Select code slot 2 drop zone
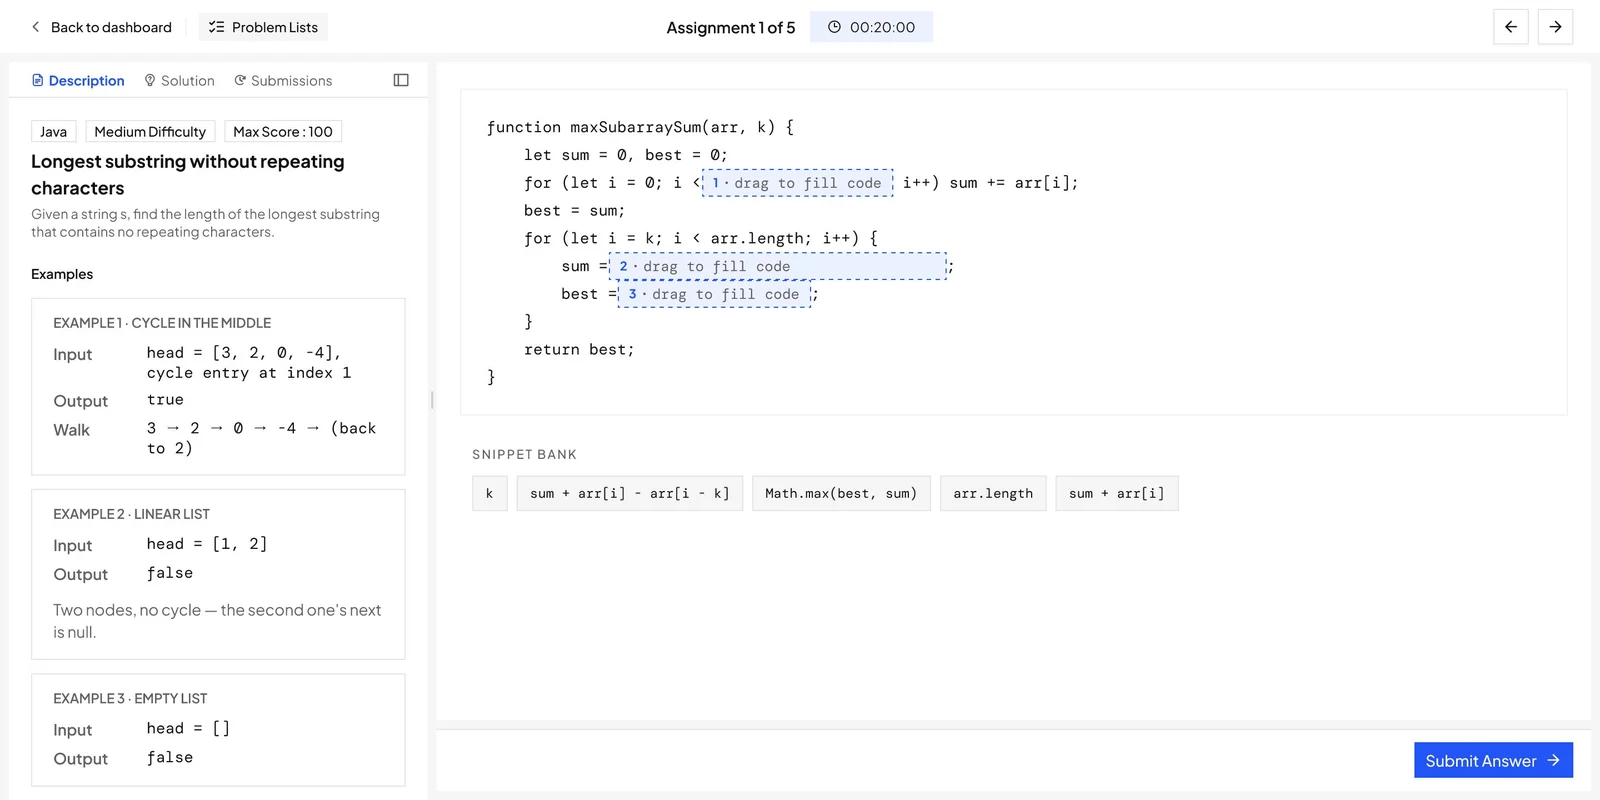This screenshot has width=1600, height=800. point(778,266)
